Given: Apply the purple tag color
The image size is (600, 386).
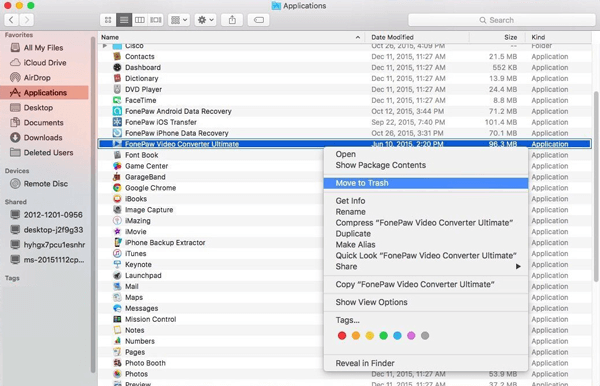Looking at the screenshot, I should (411, 336).
